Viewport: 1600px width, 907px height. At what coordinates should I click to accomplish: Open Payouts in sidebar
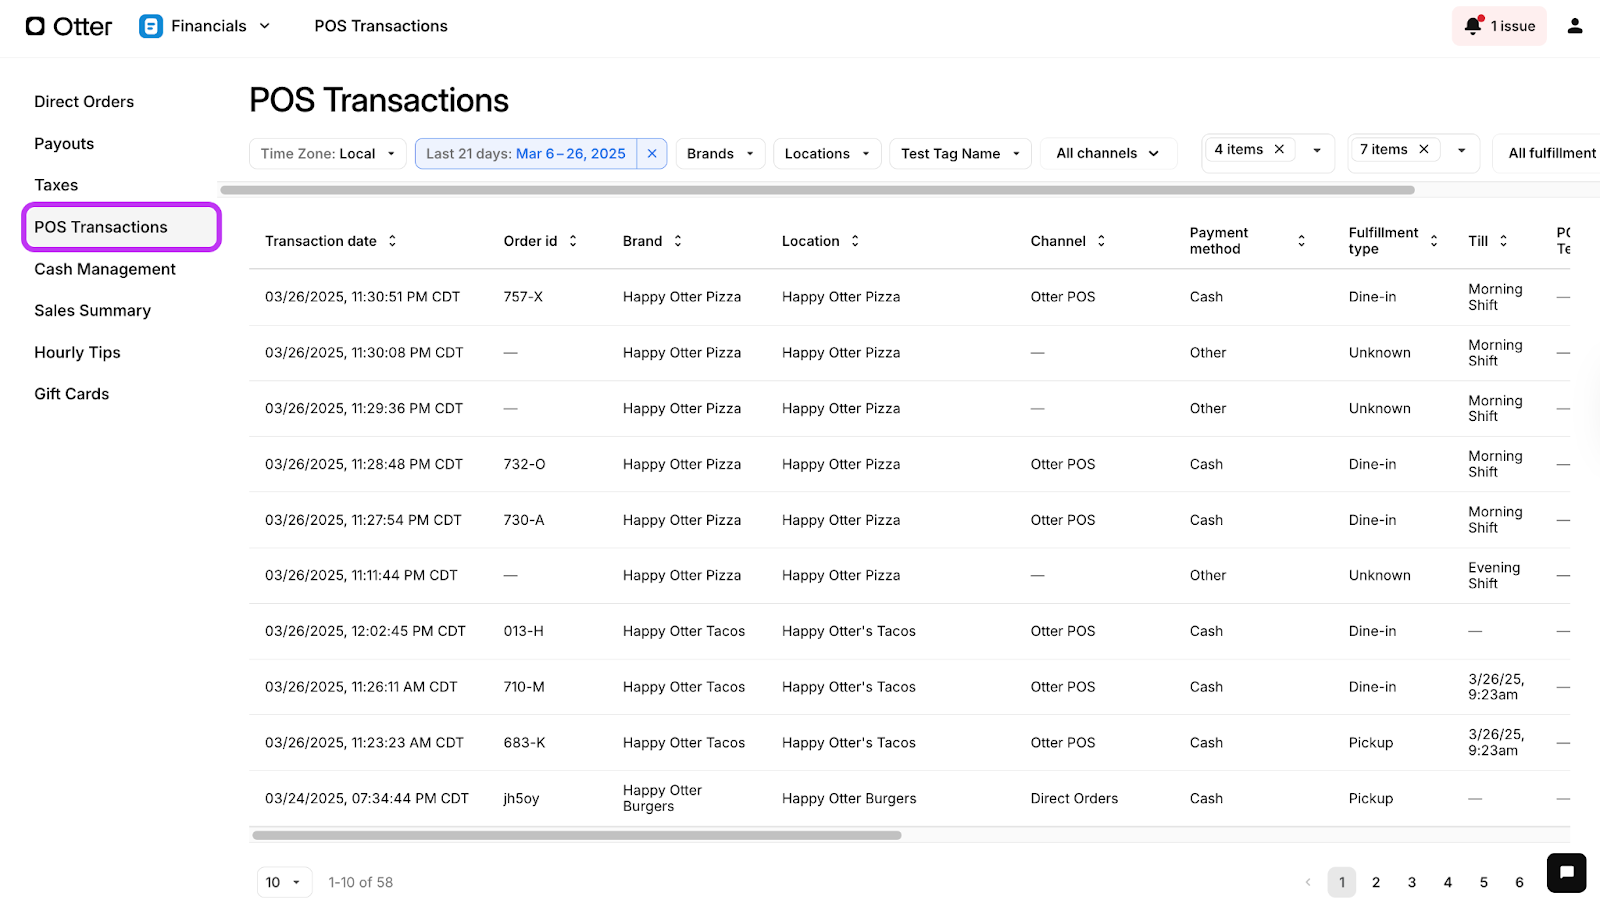tap(64, 144)
